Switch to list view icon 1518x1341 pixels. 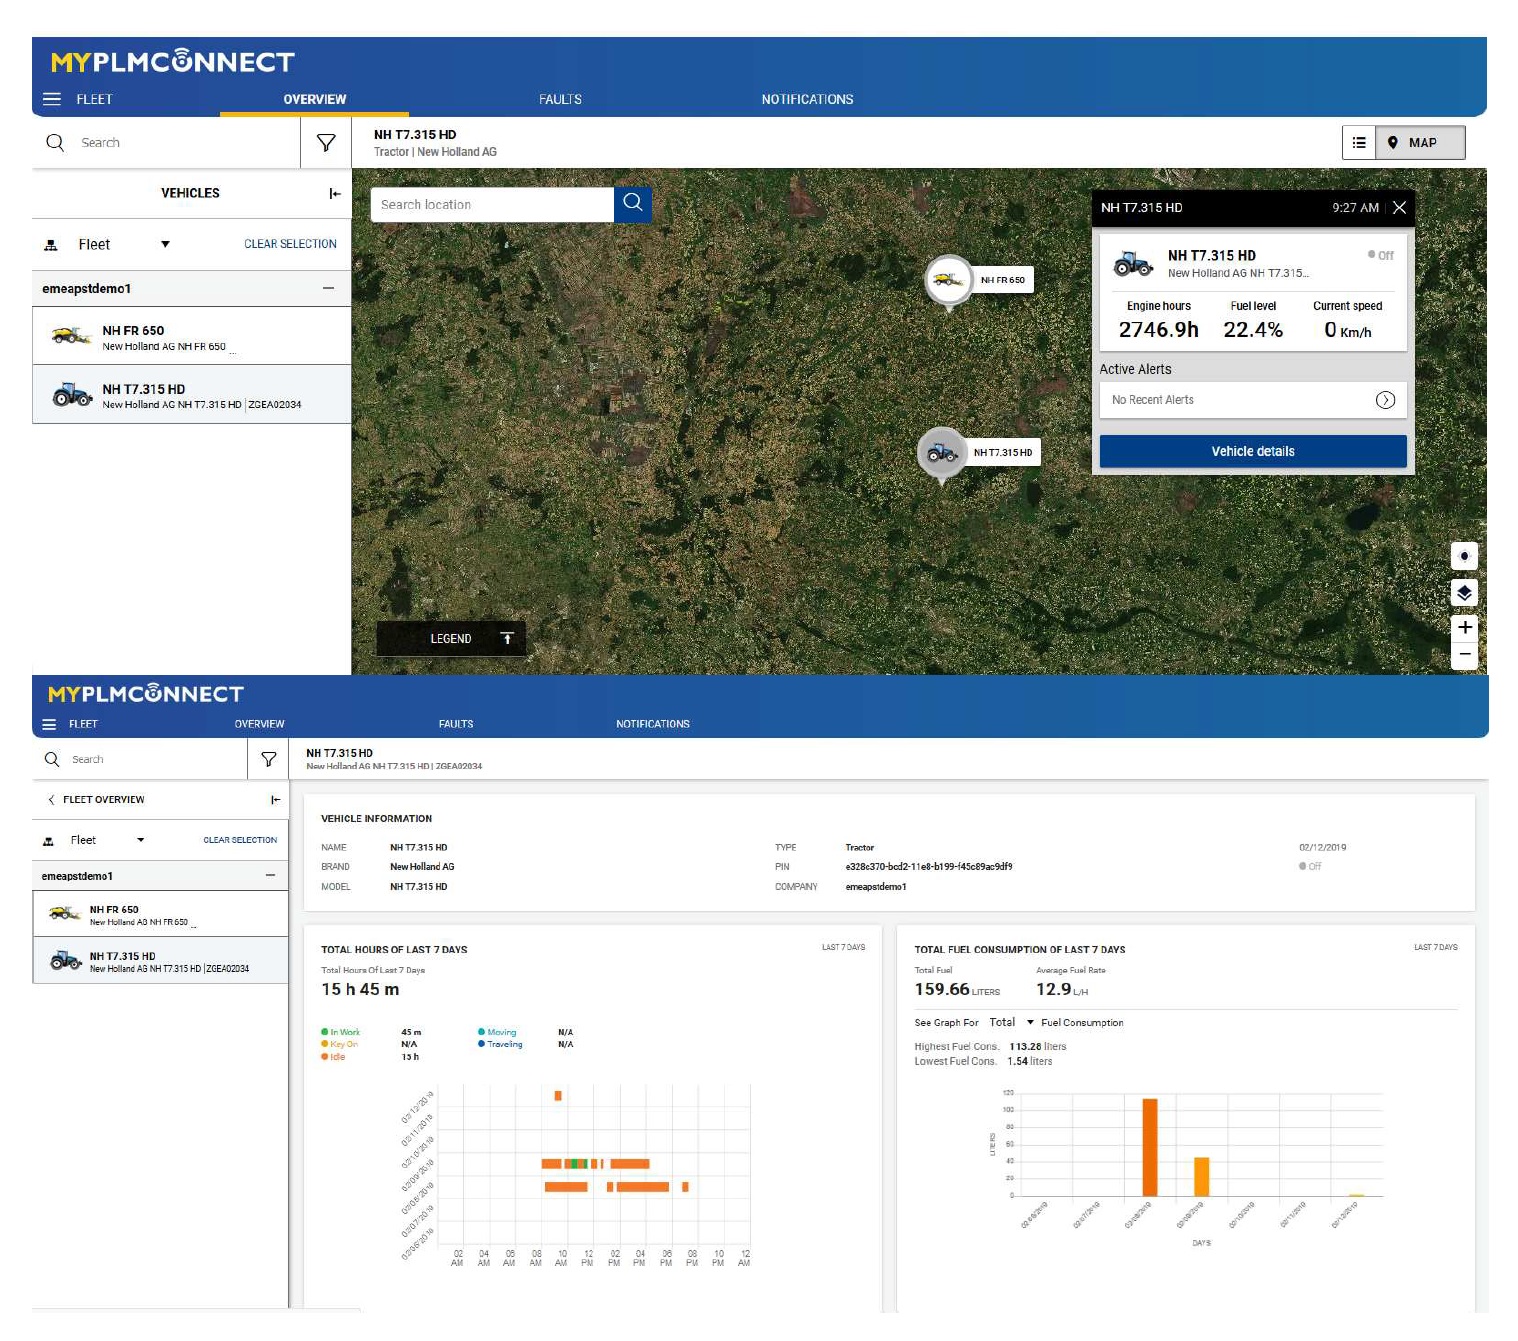point(1359,143)
